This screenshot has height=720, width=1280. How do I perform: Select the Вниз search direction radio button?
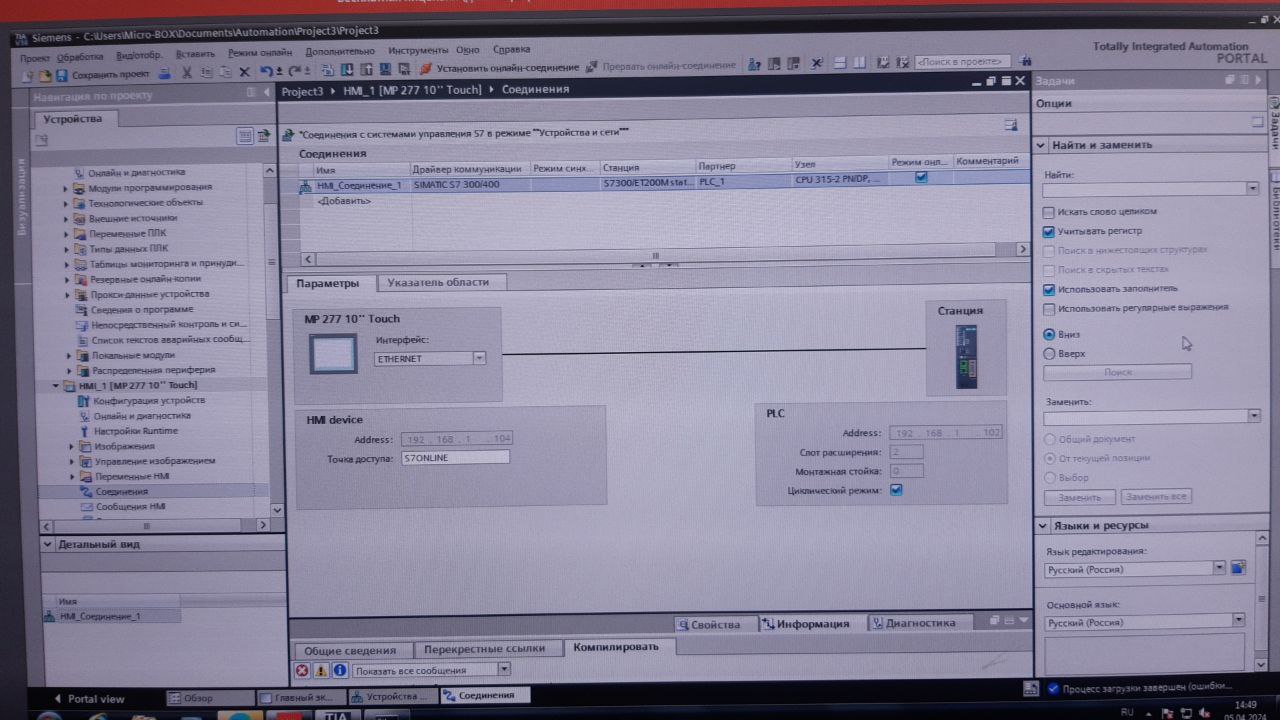tap(1049, 335)
